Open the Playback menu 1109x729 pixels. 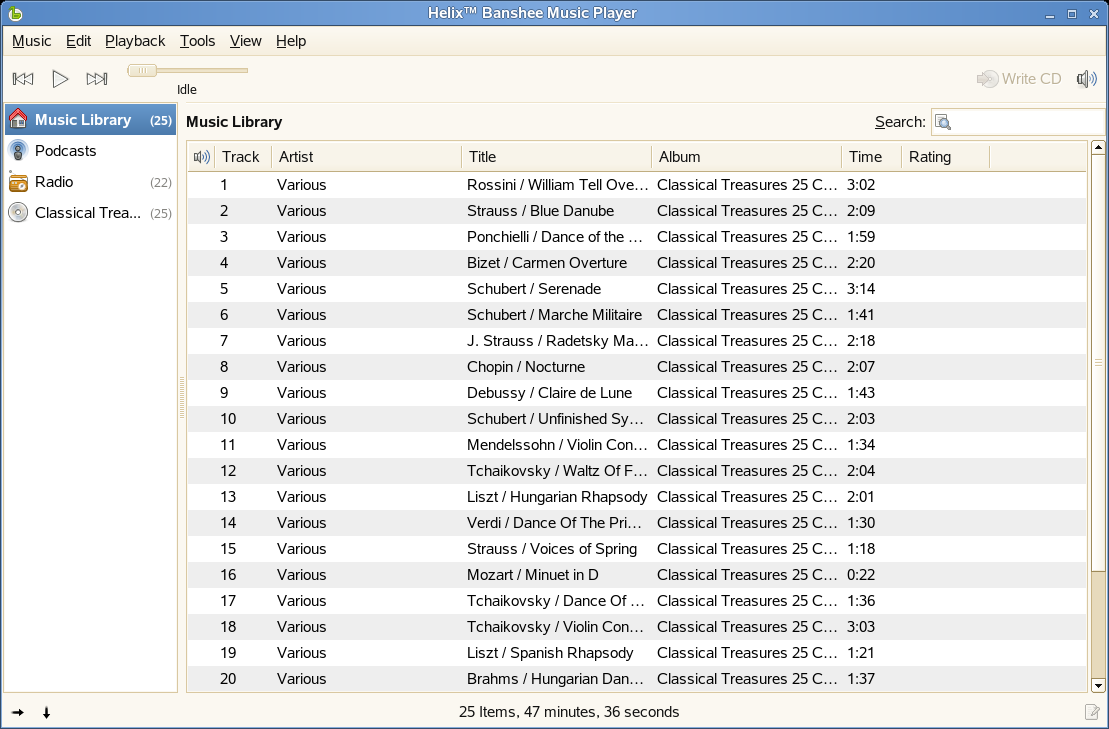tap(135, 41)
